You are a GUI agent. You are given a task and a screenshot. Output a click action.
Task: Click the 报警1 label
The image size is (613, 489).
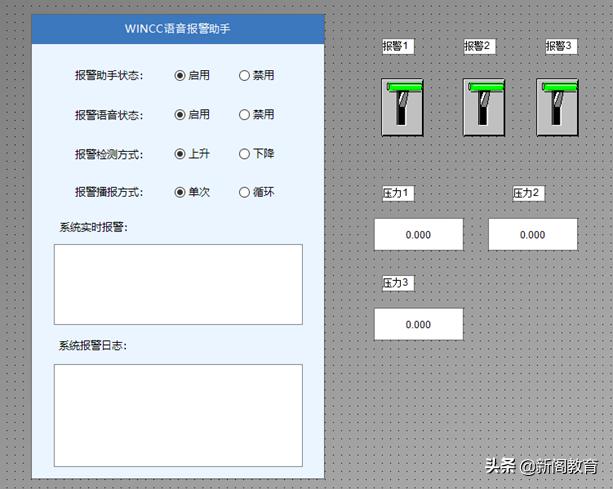pos(398,47)
